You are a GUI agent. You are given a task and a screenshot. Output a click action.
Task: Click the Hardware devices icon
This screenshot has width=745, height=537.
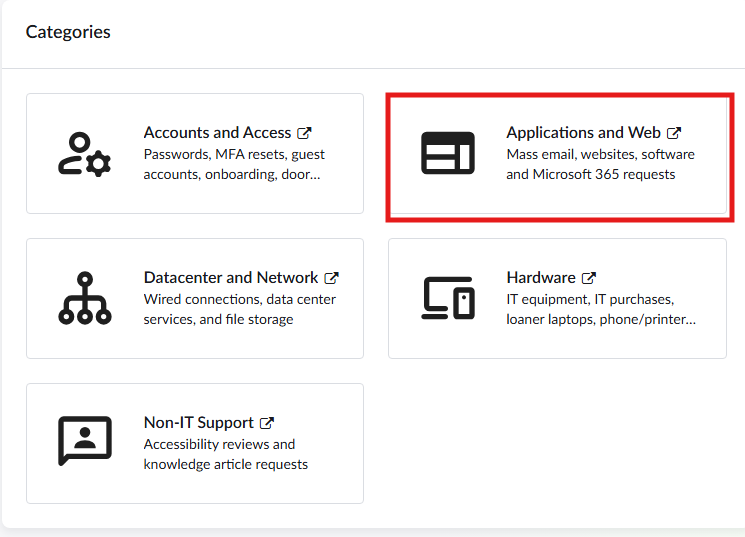coord(447,298)
